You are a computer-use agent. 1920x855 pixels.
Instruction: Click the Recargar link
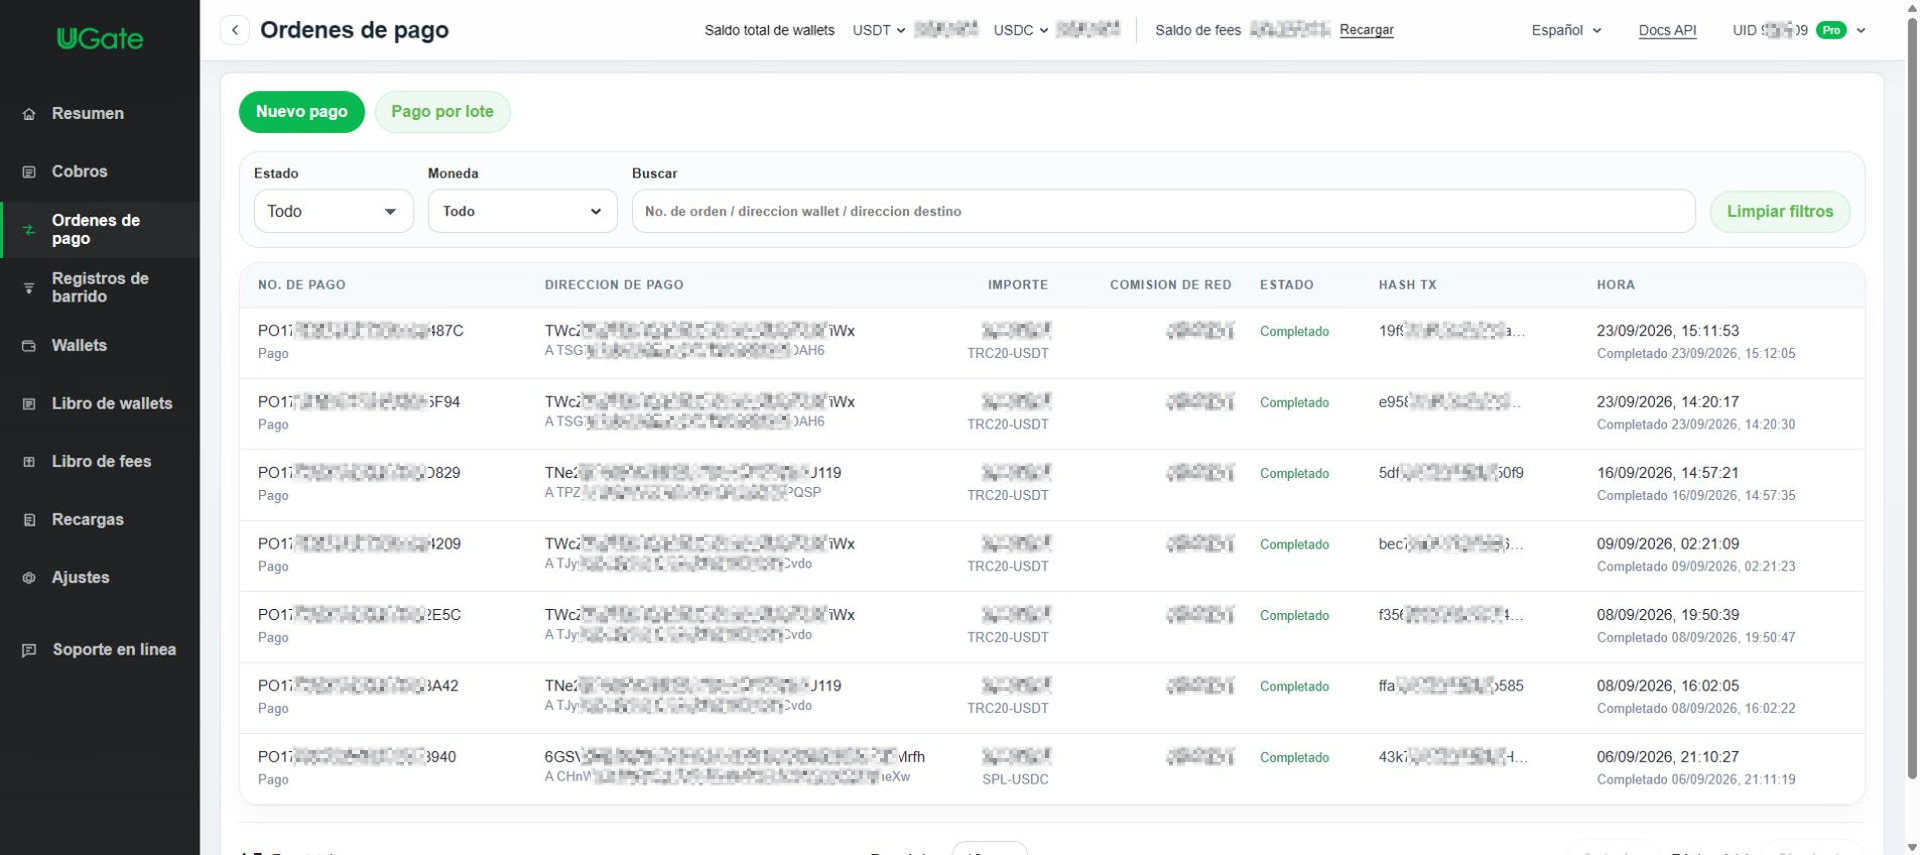pos(1366,30)
